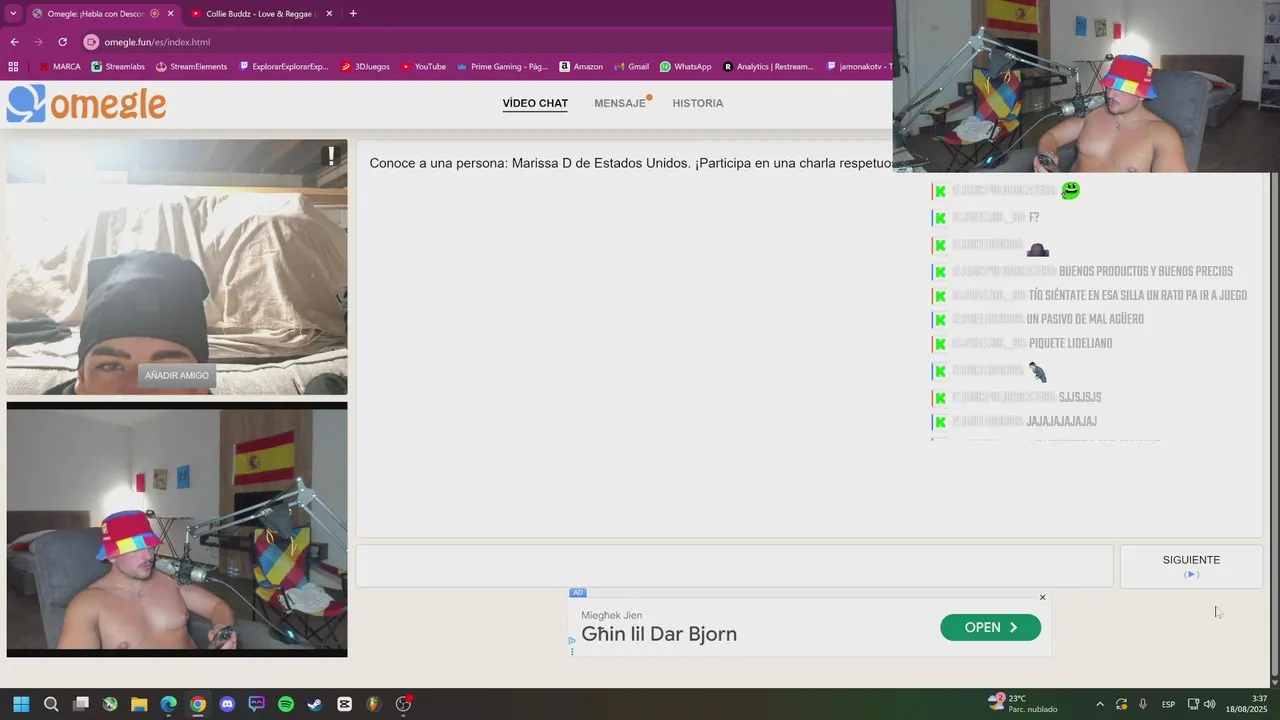
Task: Click the Omegle logo
Action: pyautogui.click(x=86, y=103)
